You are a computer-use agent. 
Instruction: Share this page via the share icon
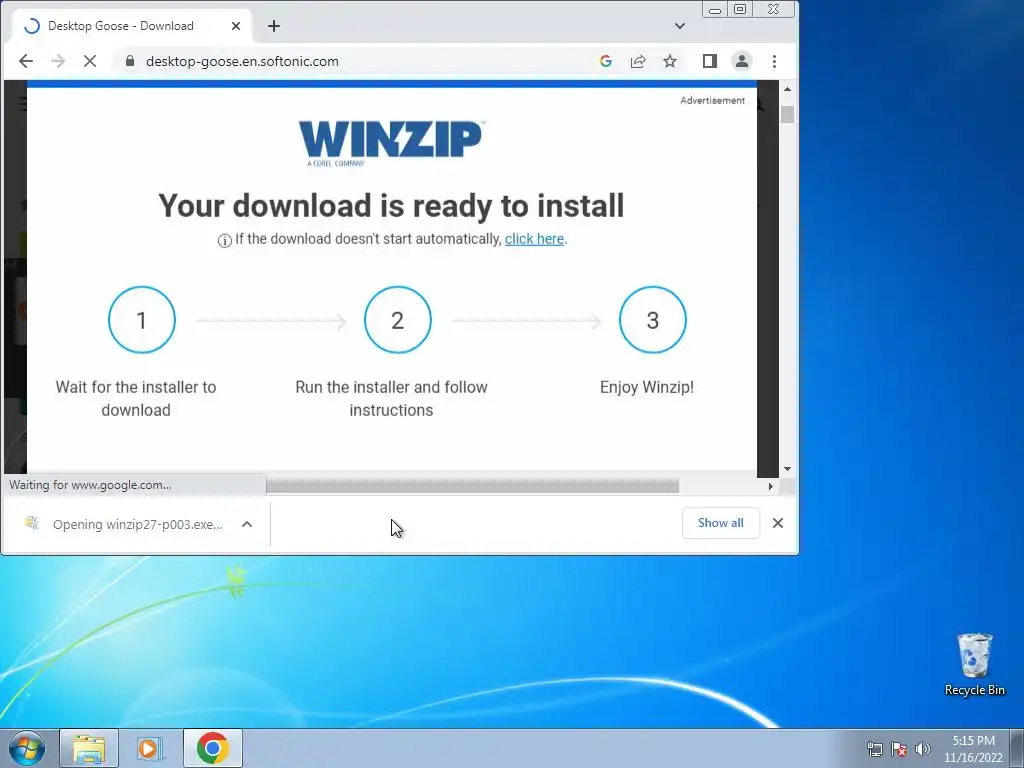(638, 61)
